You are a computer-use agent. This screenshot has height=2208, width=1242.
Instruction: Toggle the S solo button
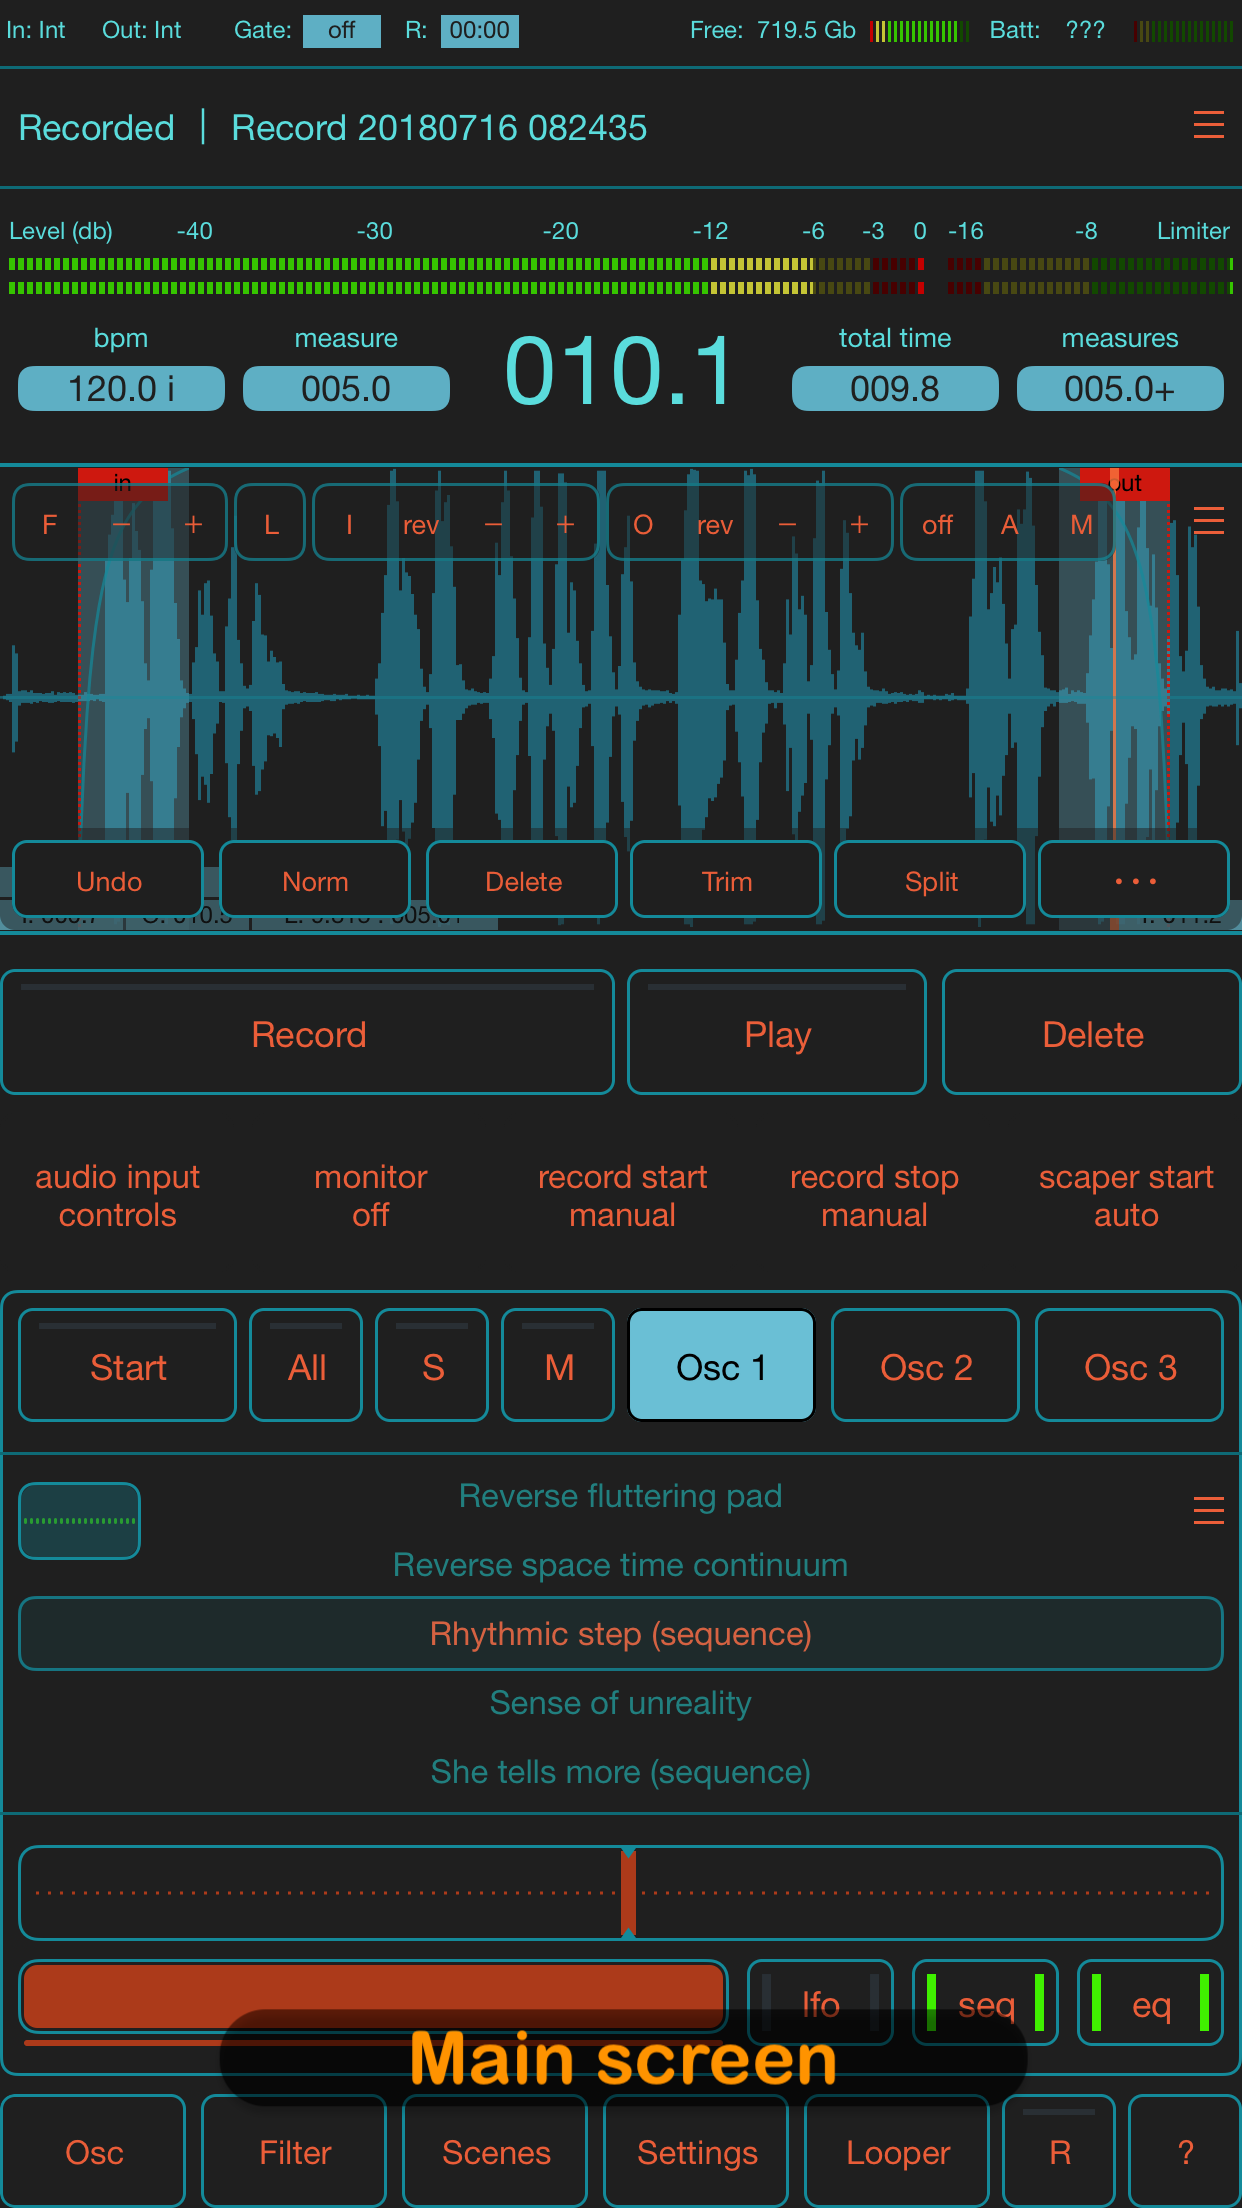(432, 1366)
